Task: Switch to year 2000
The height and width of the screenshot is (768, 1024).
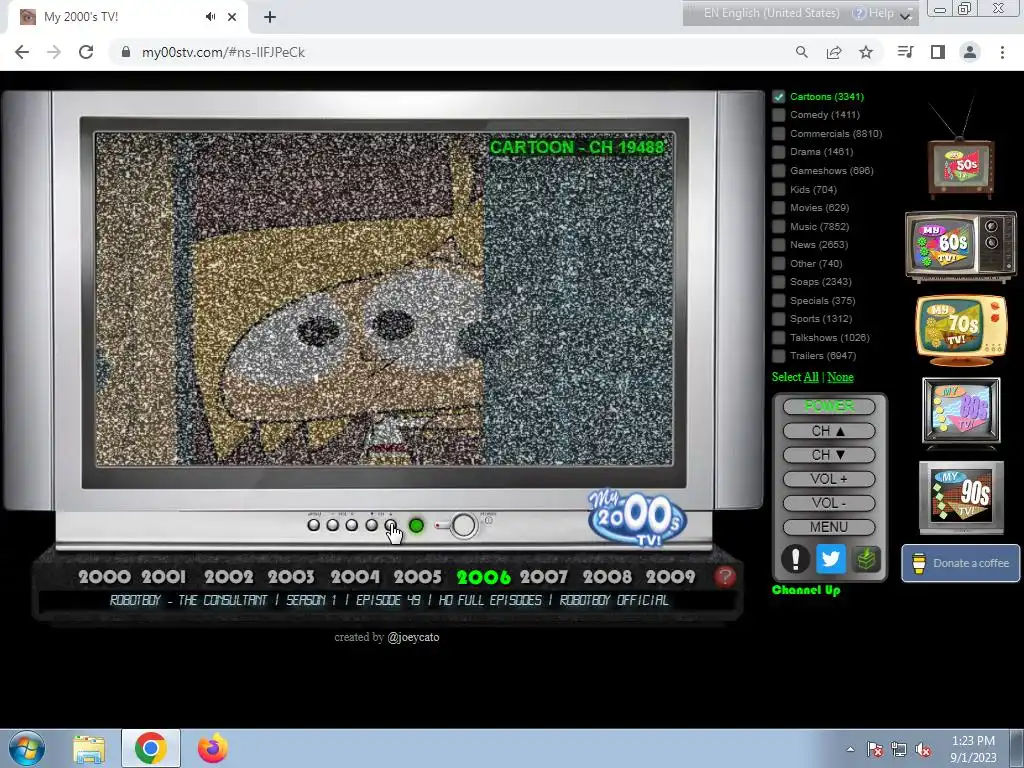Action: pos(104,577)
